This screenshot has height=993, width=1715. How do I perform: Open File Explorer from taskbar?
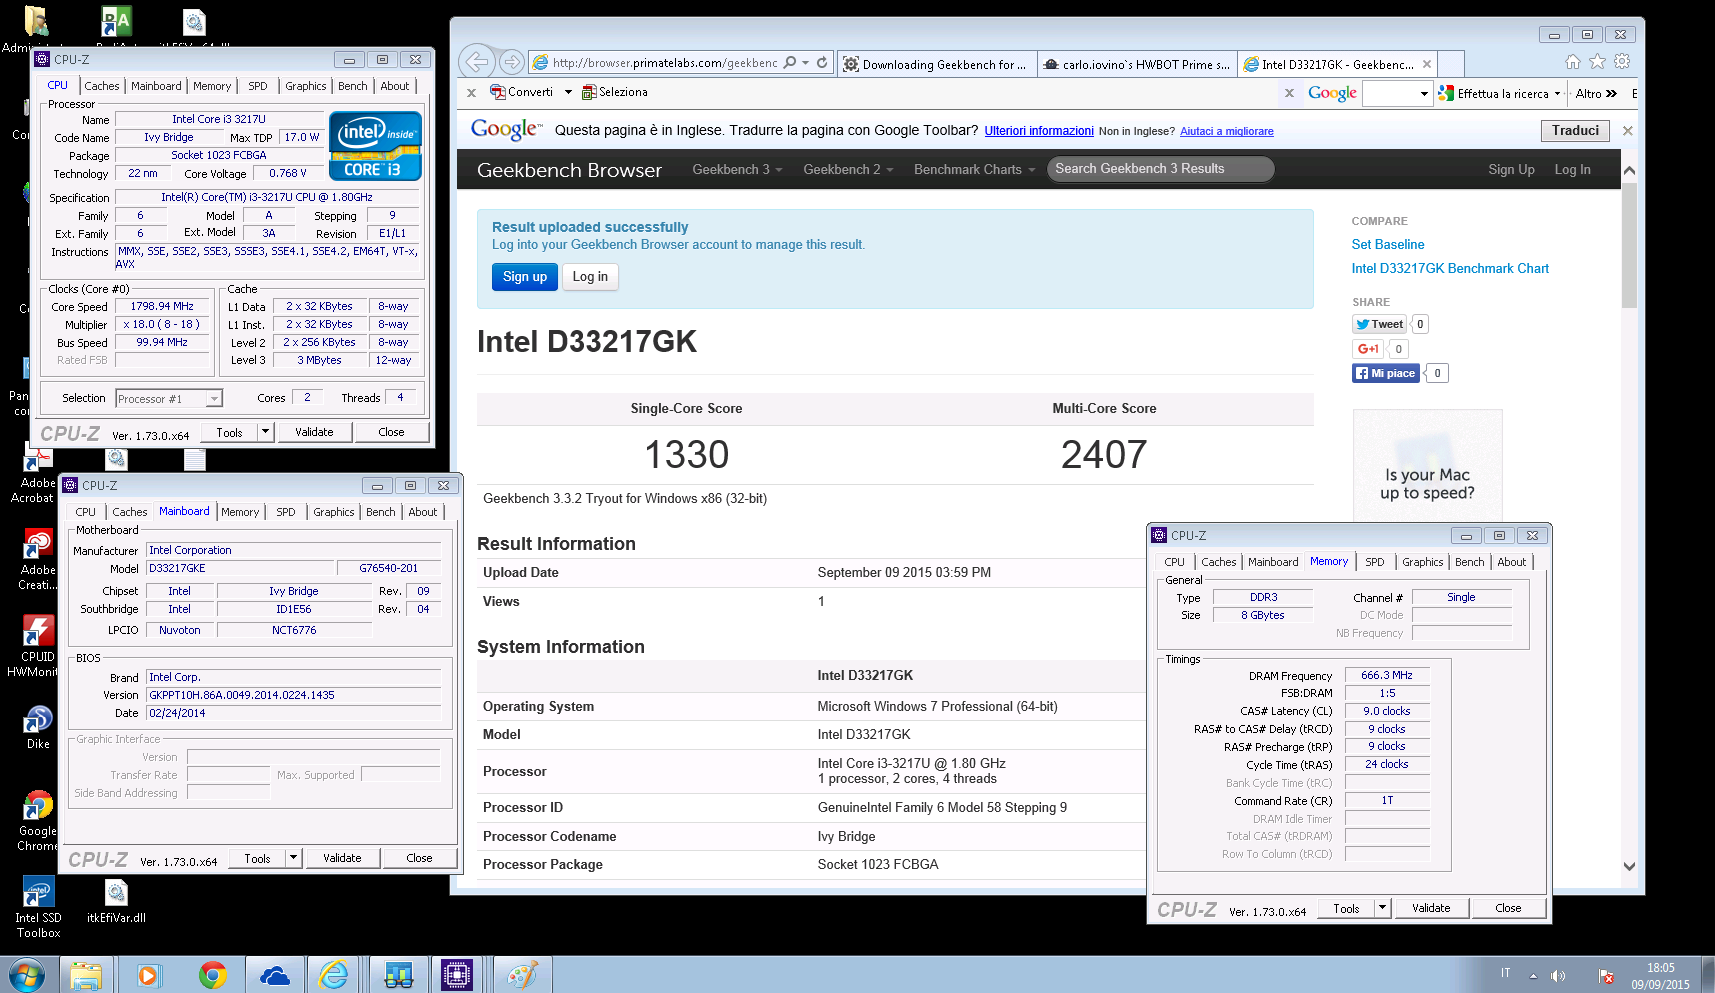[x=86, y=975]
